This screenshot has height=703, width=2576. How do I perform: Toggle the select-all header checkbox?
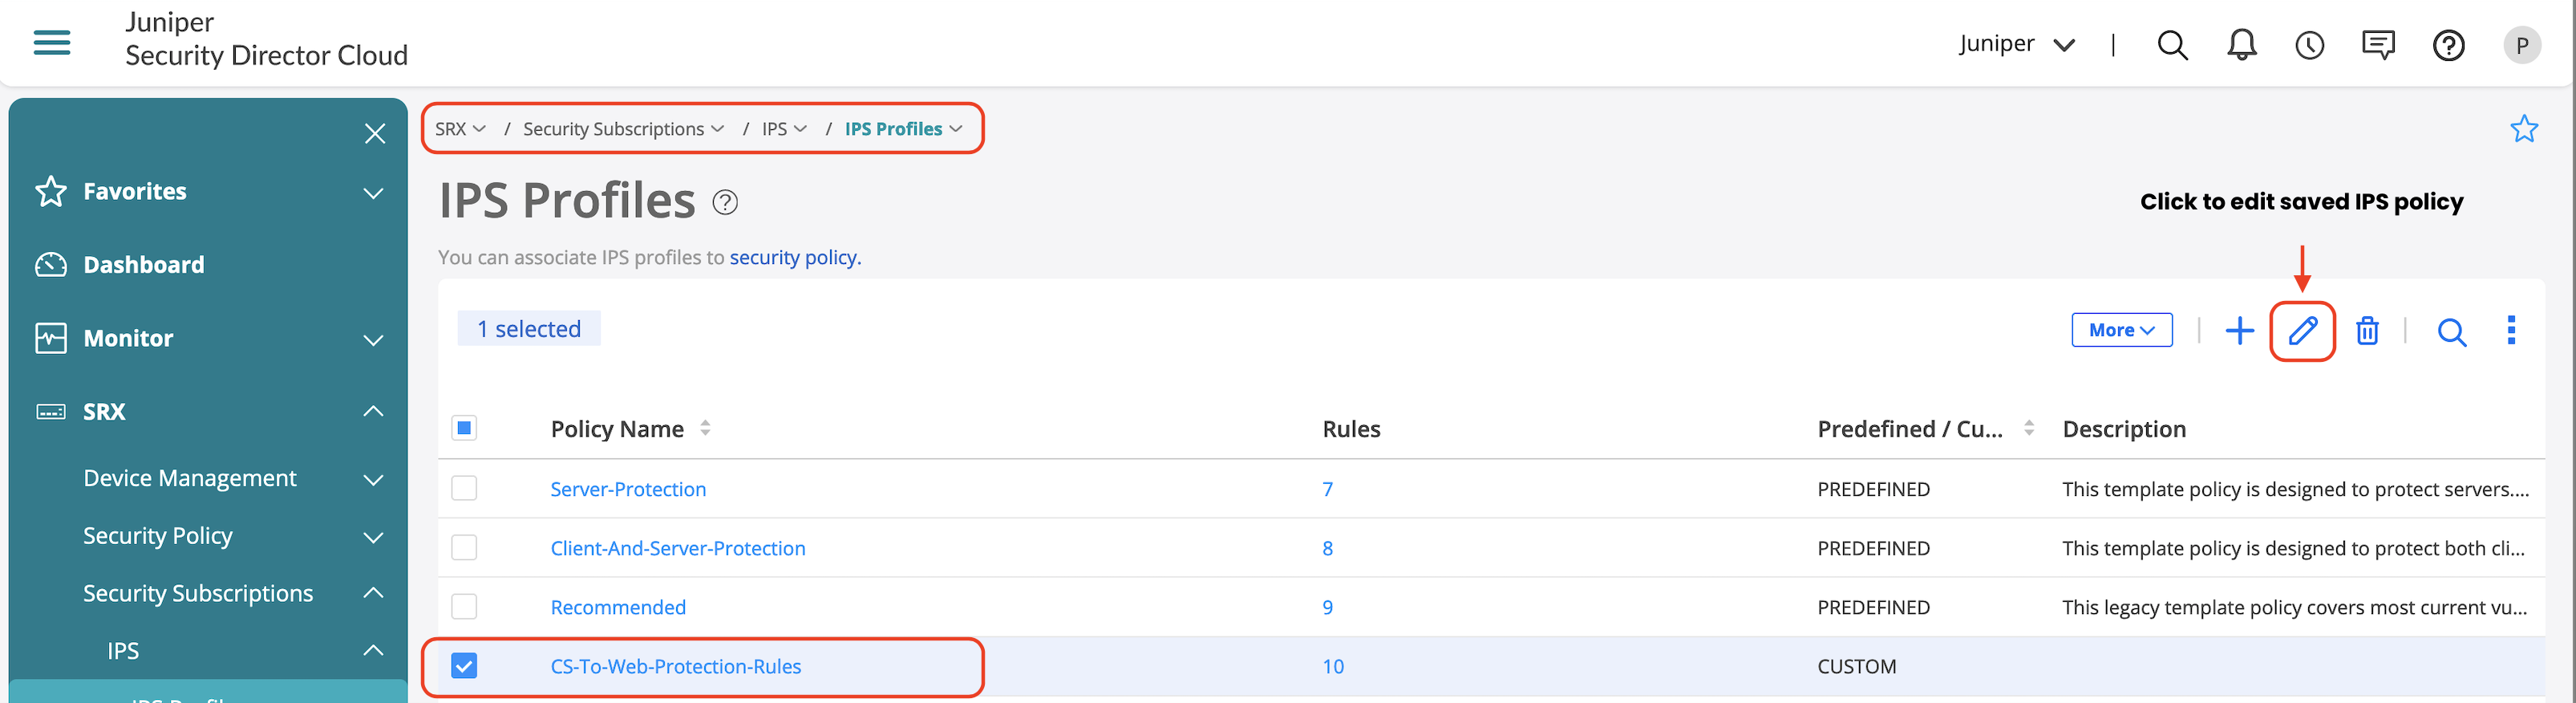click(464, 428)
